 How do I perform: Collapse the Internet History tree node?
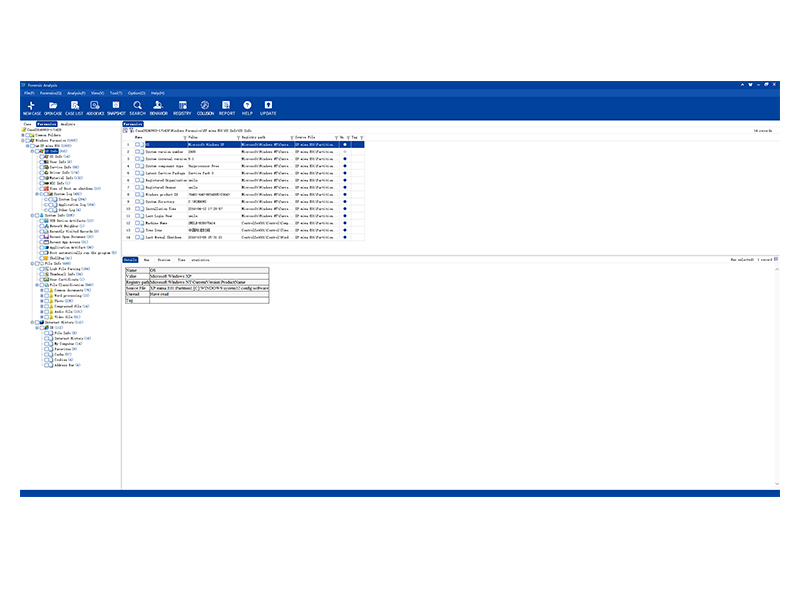[32, 322]
